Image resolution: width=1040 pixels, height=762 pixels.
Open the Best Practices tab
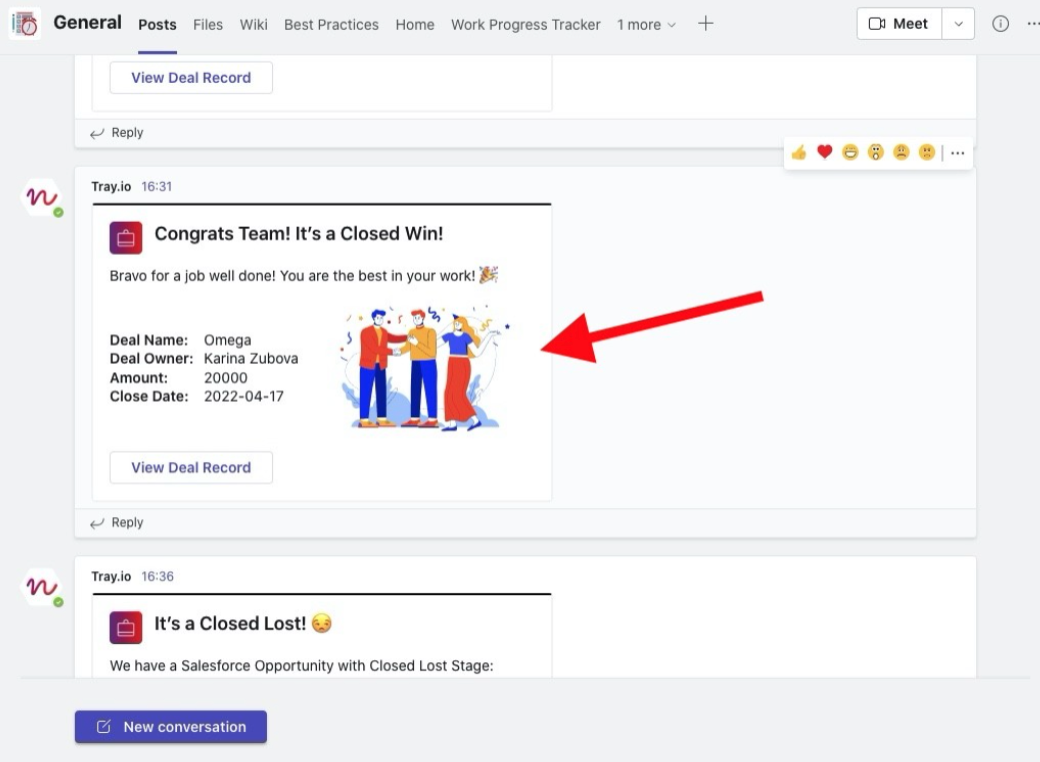[x=331, y=25]
